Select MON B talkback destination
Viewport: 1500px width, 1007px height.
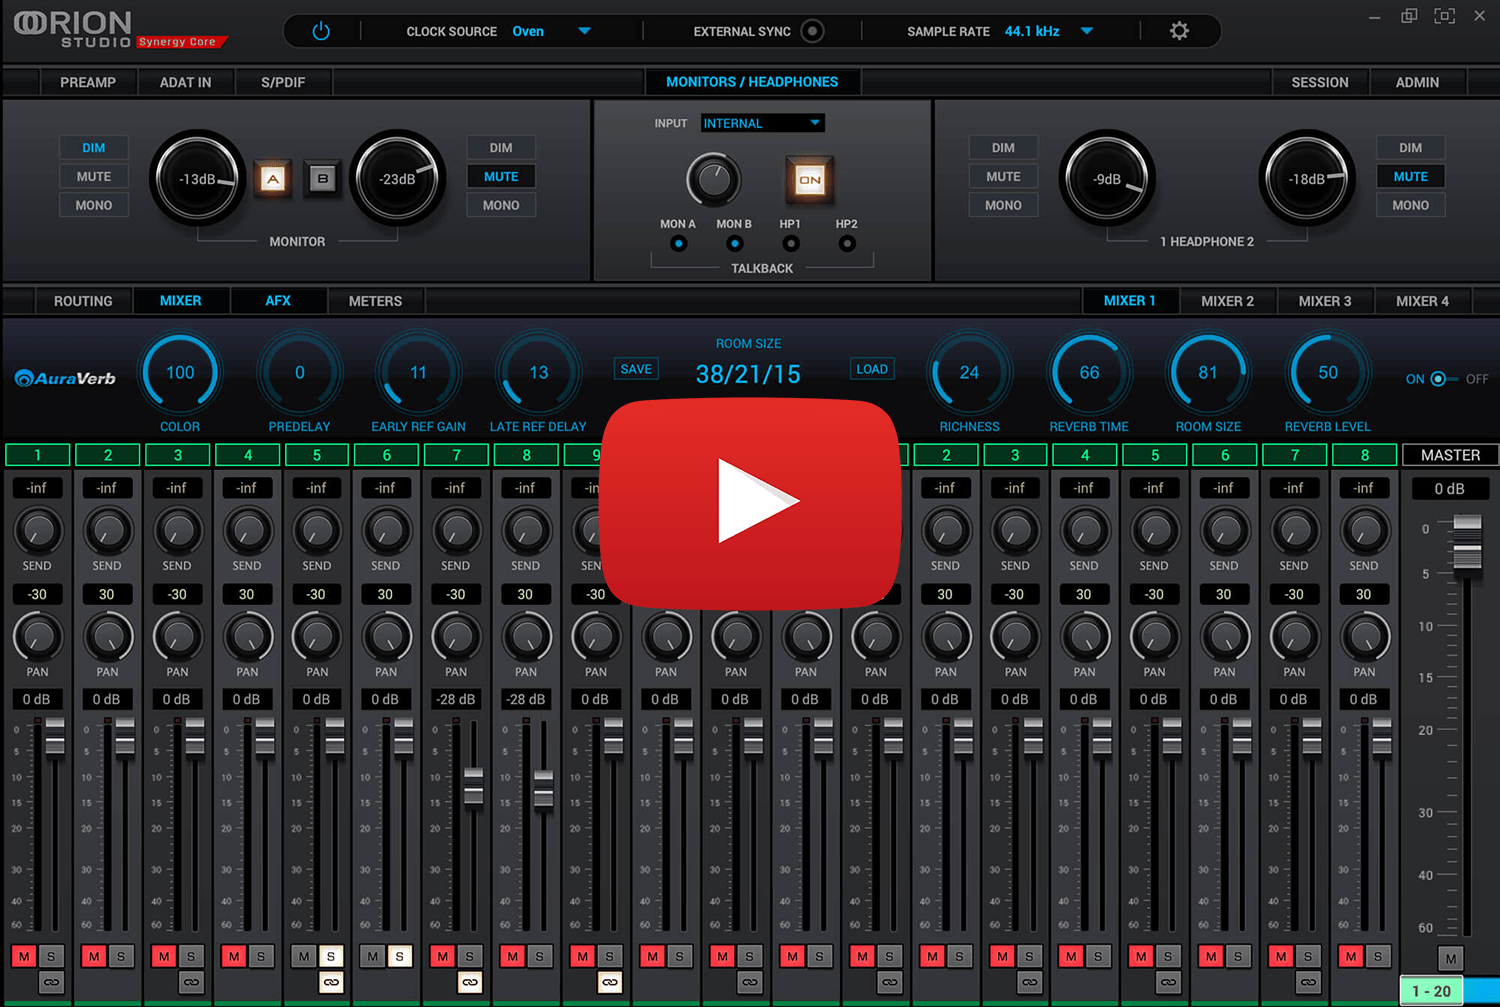(735, 243)
